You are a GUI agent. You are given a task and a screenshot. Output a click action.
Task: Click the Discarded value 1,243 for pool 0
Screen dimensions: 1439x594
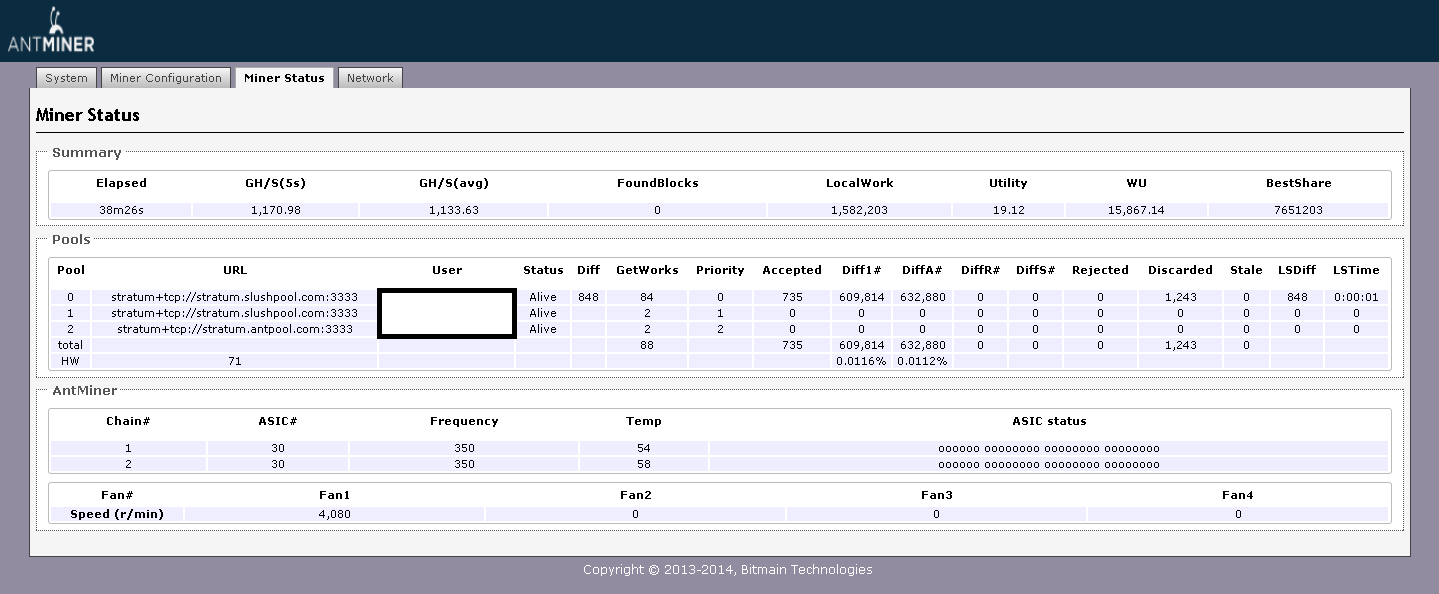1180,297
